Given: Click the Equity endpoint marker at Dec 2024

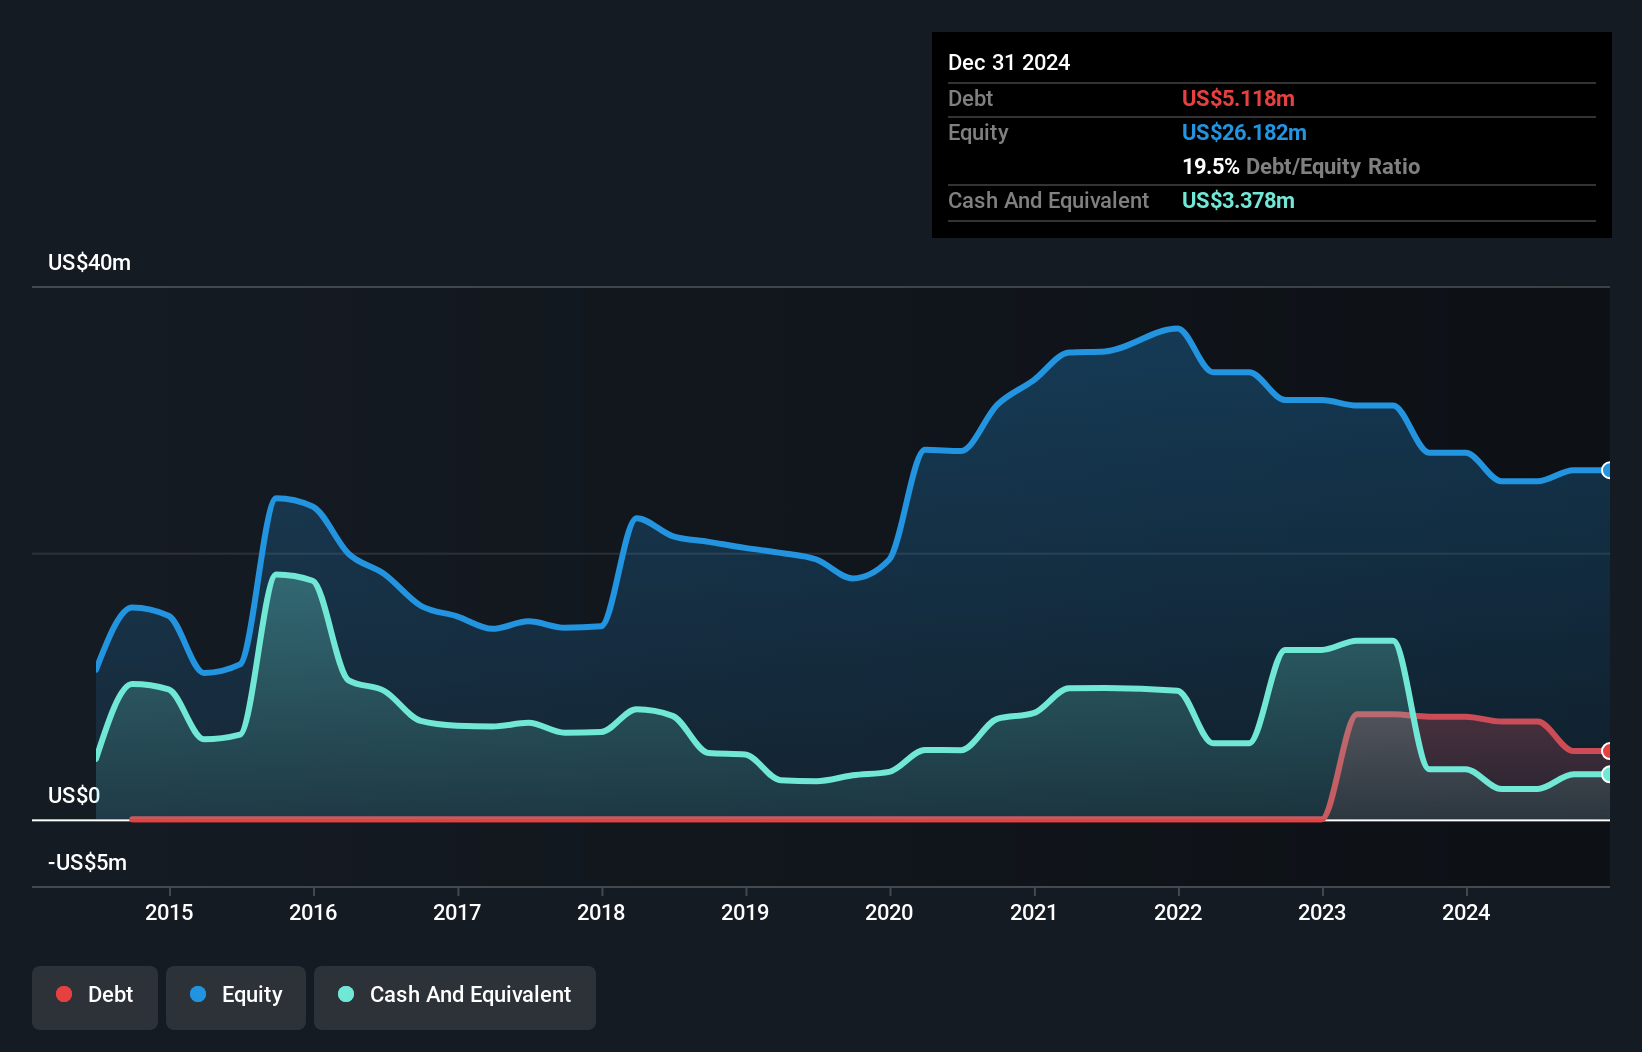Looking at the screenshot, I should pos(1608,470).
